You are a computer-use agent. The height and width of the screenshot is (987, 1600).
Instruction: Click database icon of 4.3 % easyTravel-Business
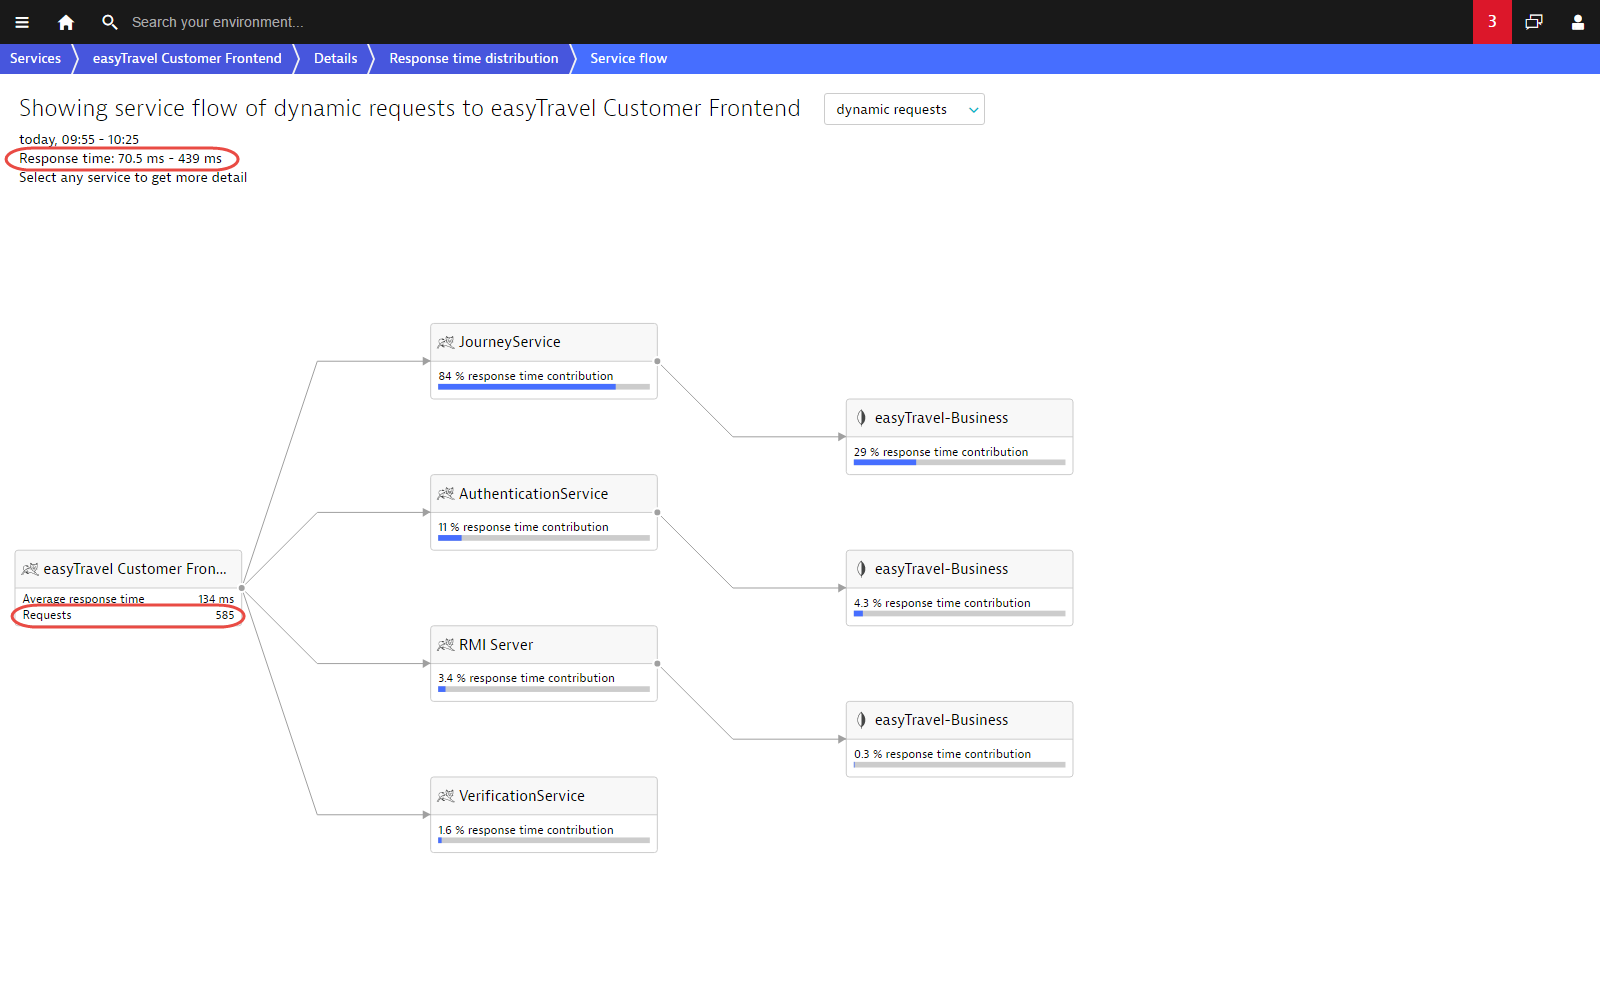click(861, 569)
